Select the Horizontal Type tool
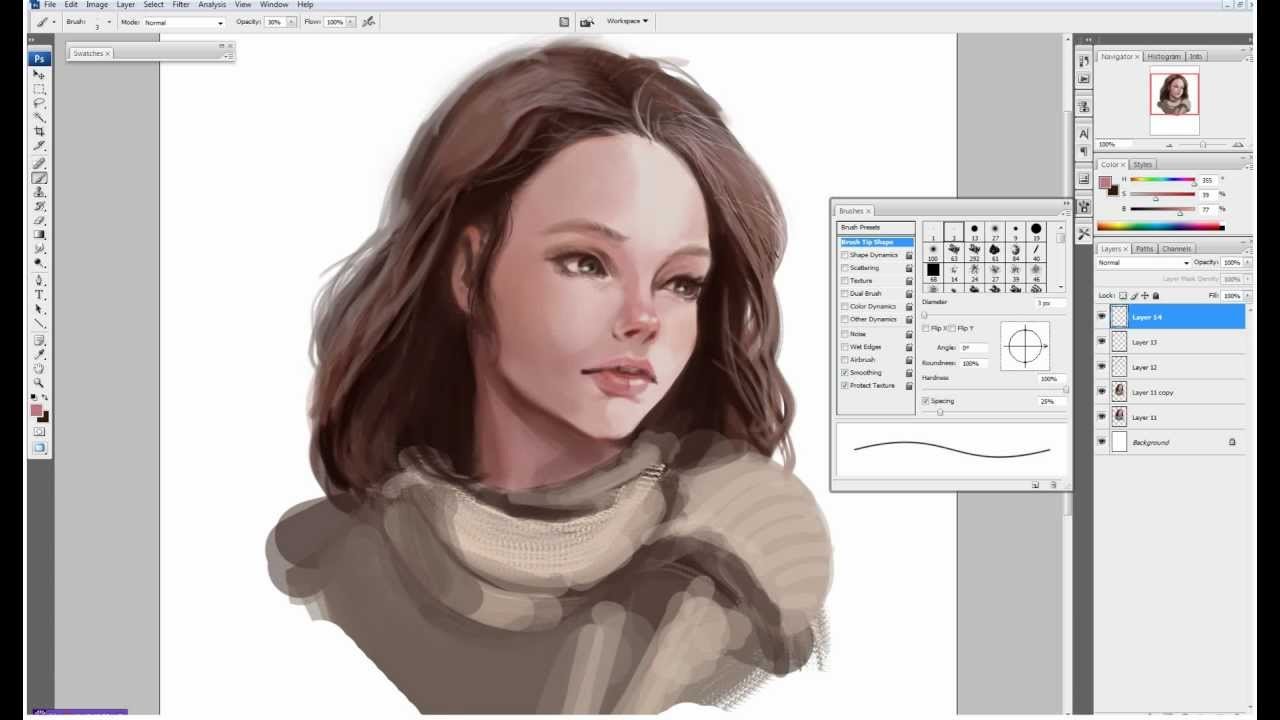The height and width of the screenshot is (720, 1280). 39,295
